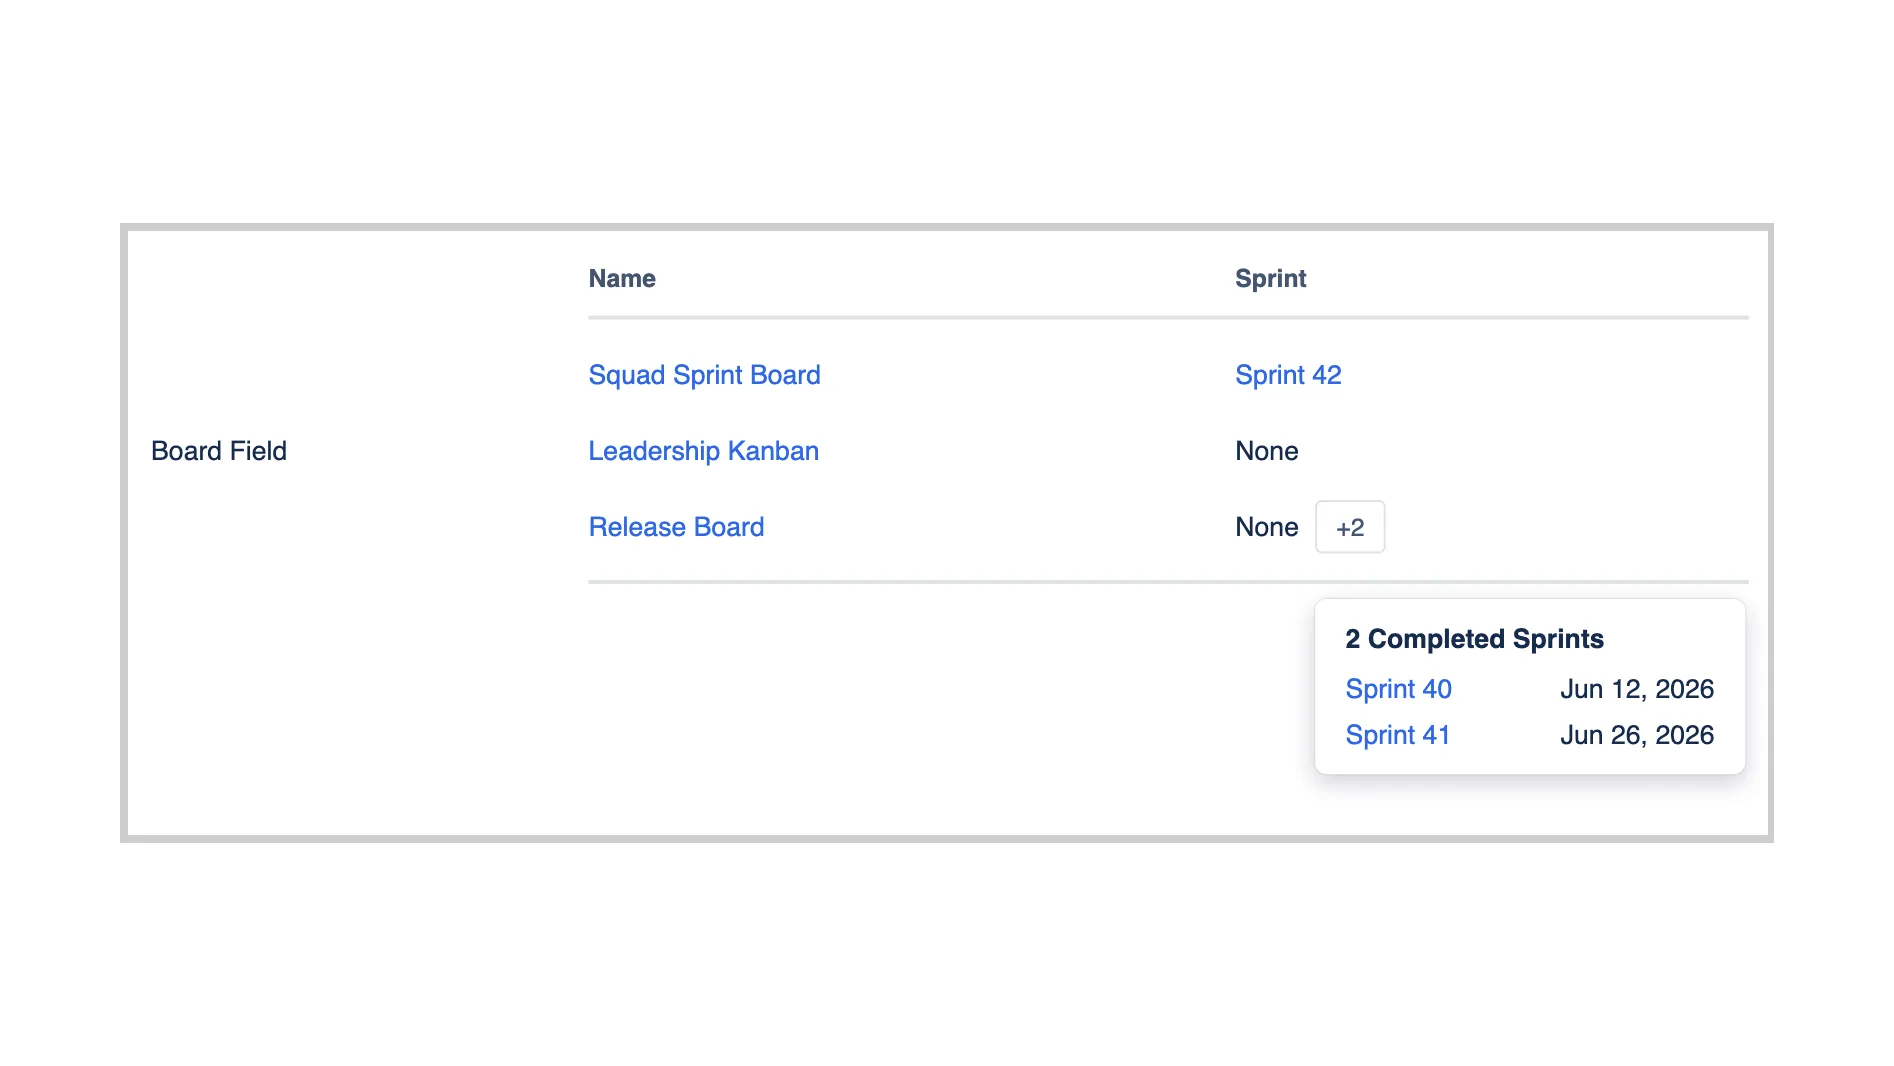The width and height of the screenshot is (1894, 1066).
Task: Click the Board Field label
Action: point(219,451)
